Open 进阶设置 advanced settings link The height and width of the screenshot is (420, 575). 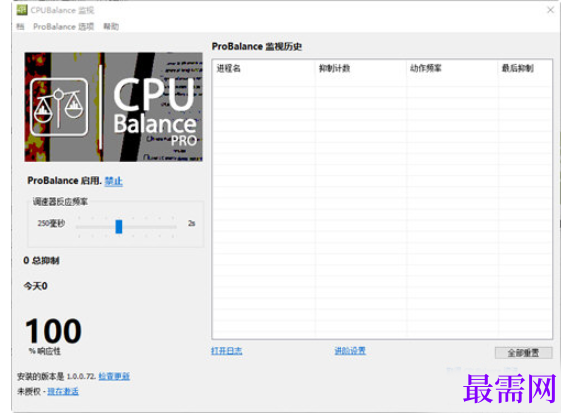tap(350, 351)
